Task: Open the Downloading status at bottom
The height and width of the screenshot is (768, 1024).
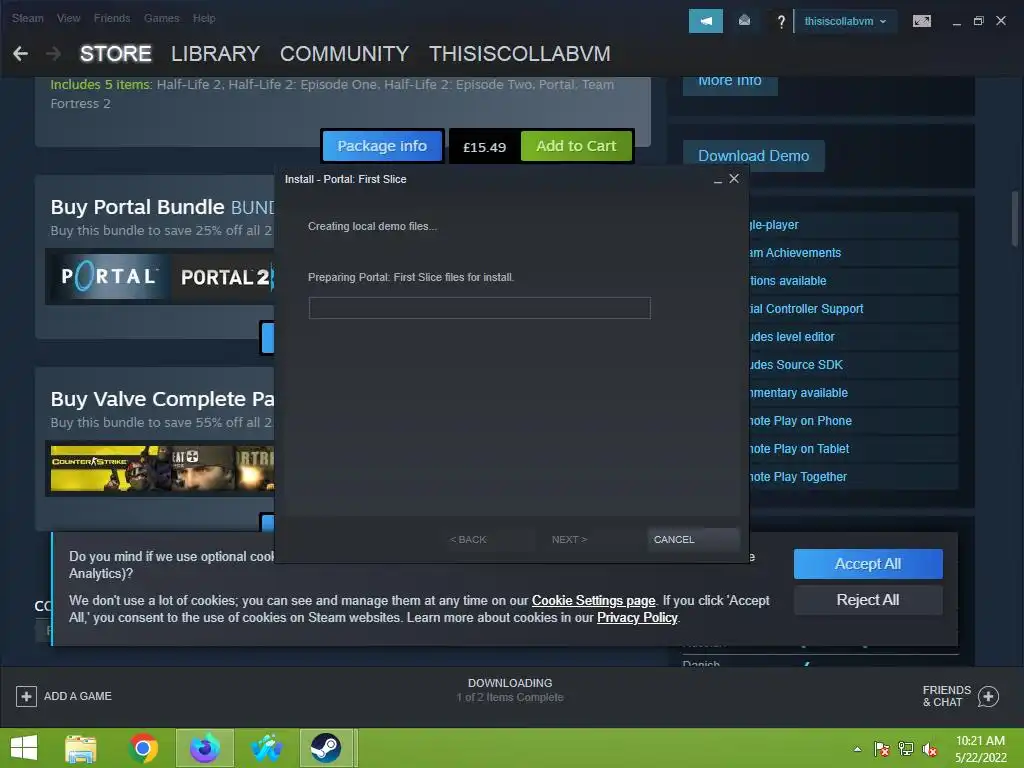Action: 510,690
